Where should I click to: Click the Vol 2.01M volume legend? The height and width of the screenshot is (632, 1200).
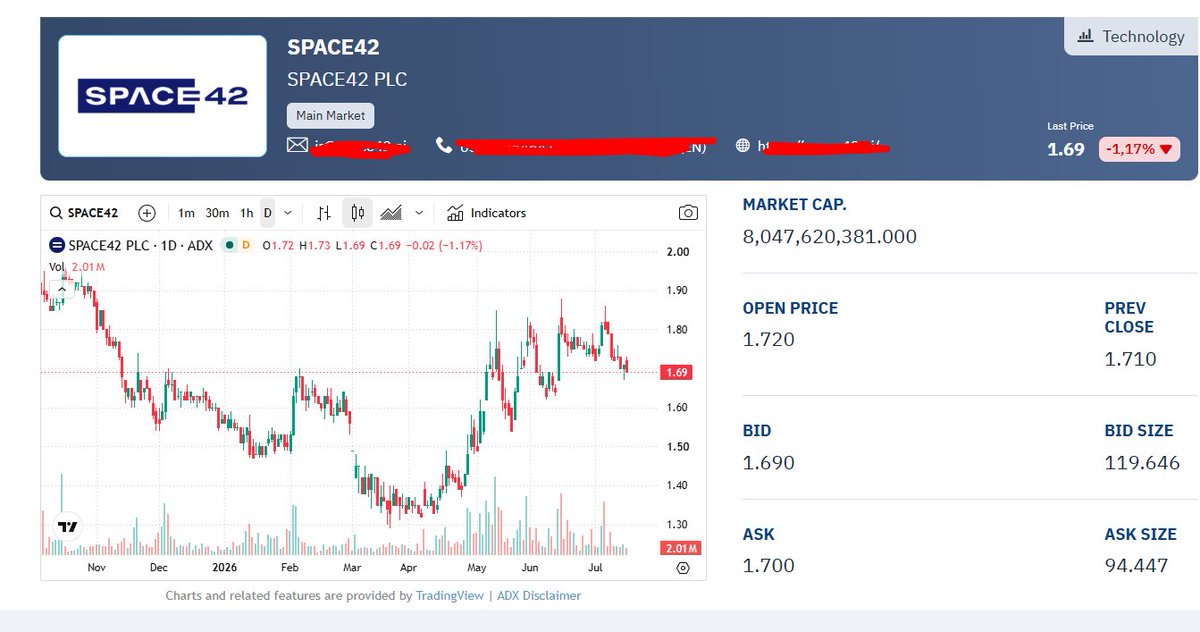(x=78, y=266)
